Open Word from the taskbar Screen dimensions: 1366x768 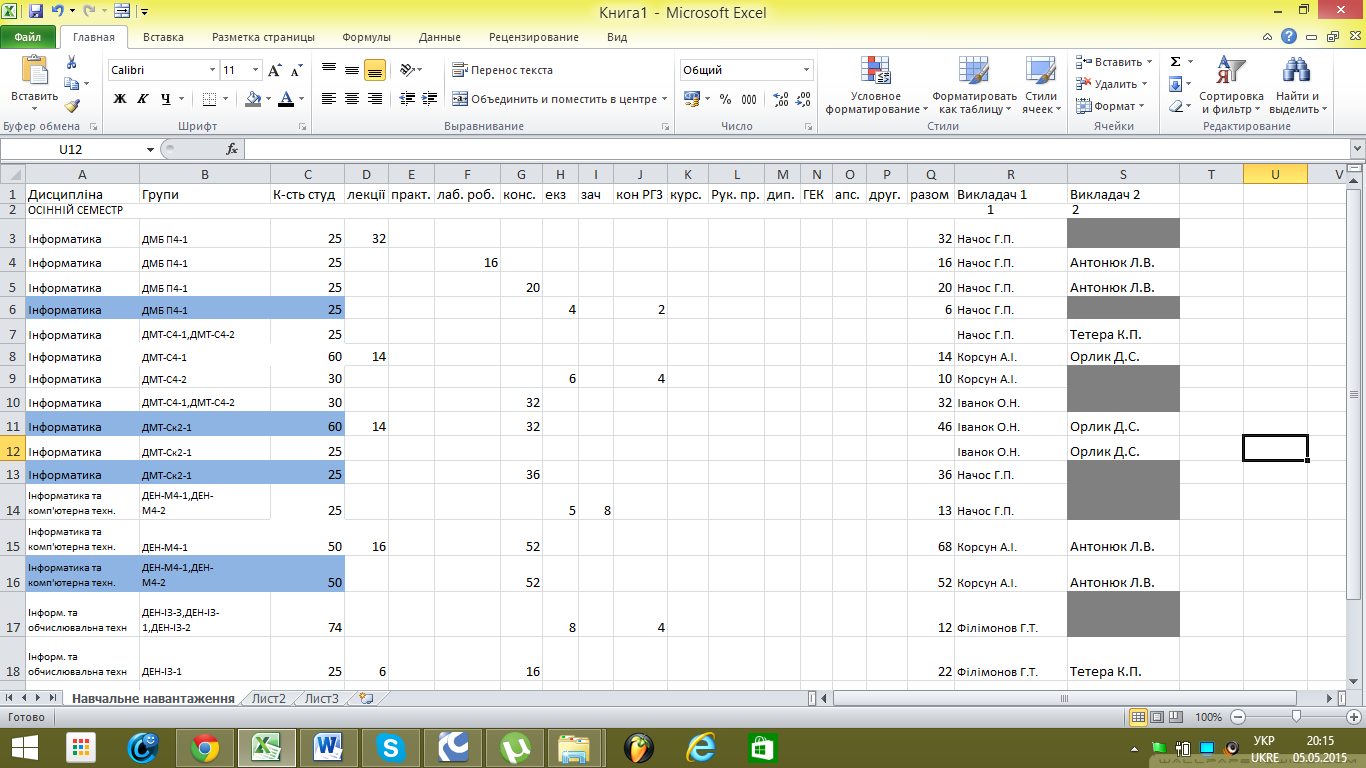click(x=328, y=747)
